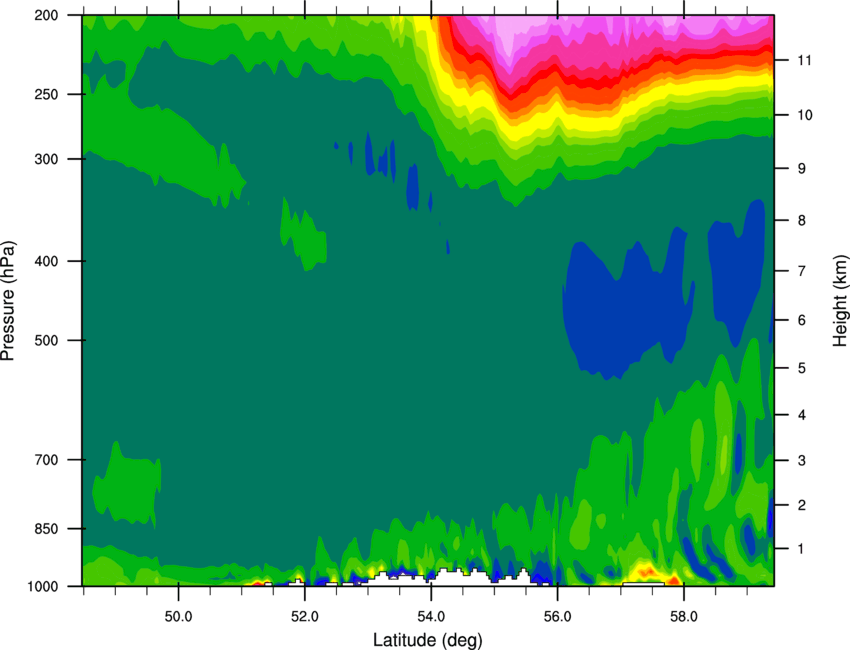
Task: Click the 58.0 latitude tick label
Action: tap(684, 616)
